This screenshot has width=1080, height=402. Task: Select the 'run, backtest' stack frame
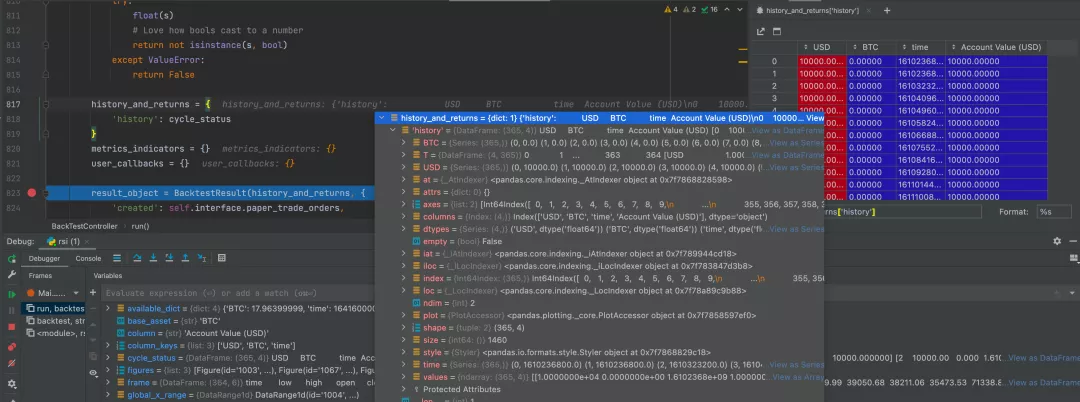tap(54, 308)
